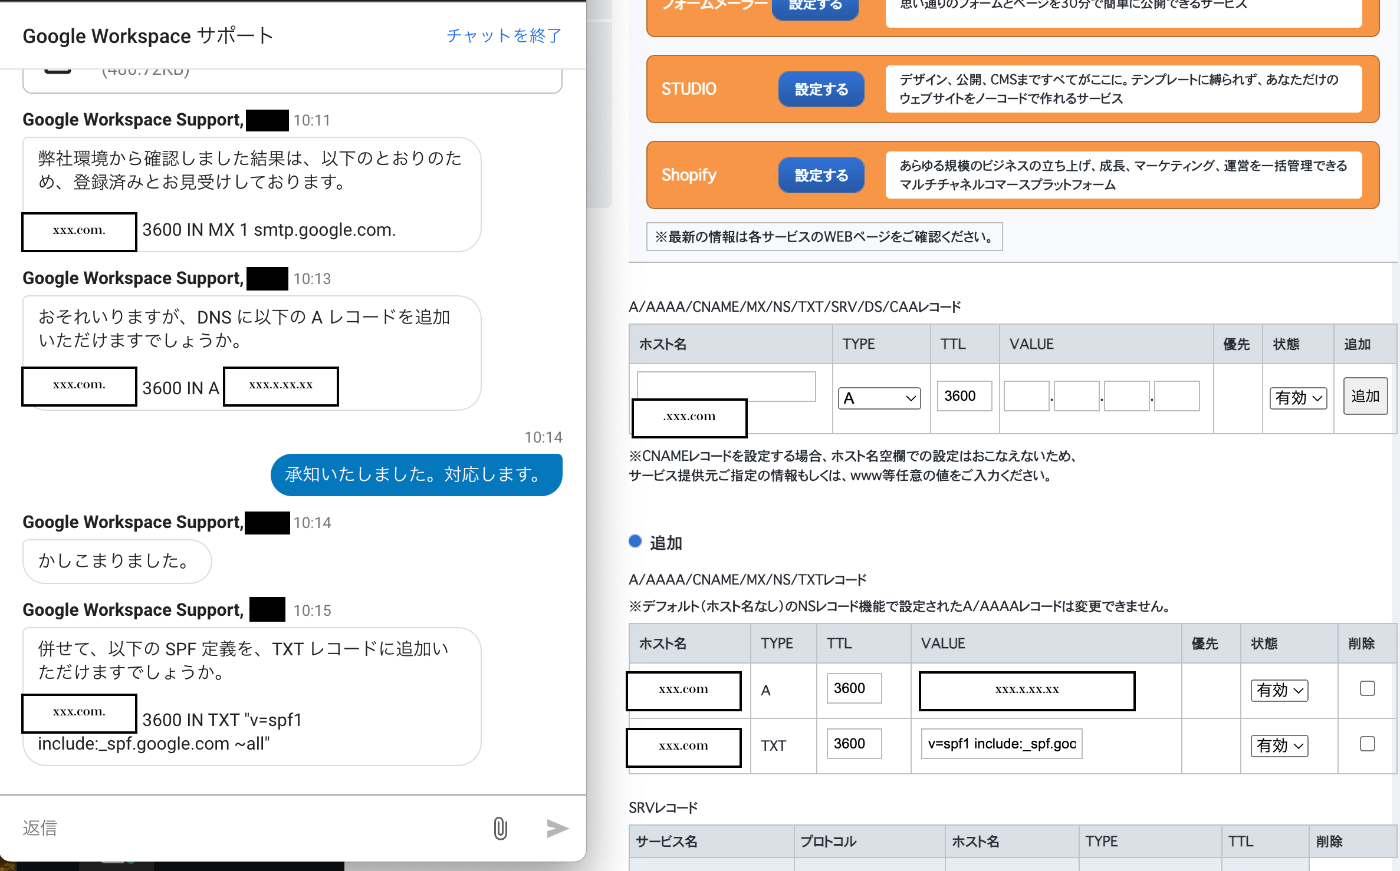The height and width of the screenshot is (871, 1400).
Task: Click the empty hostname input field
Action: [x=726, y=386]
